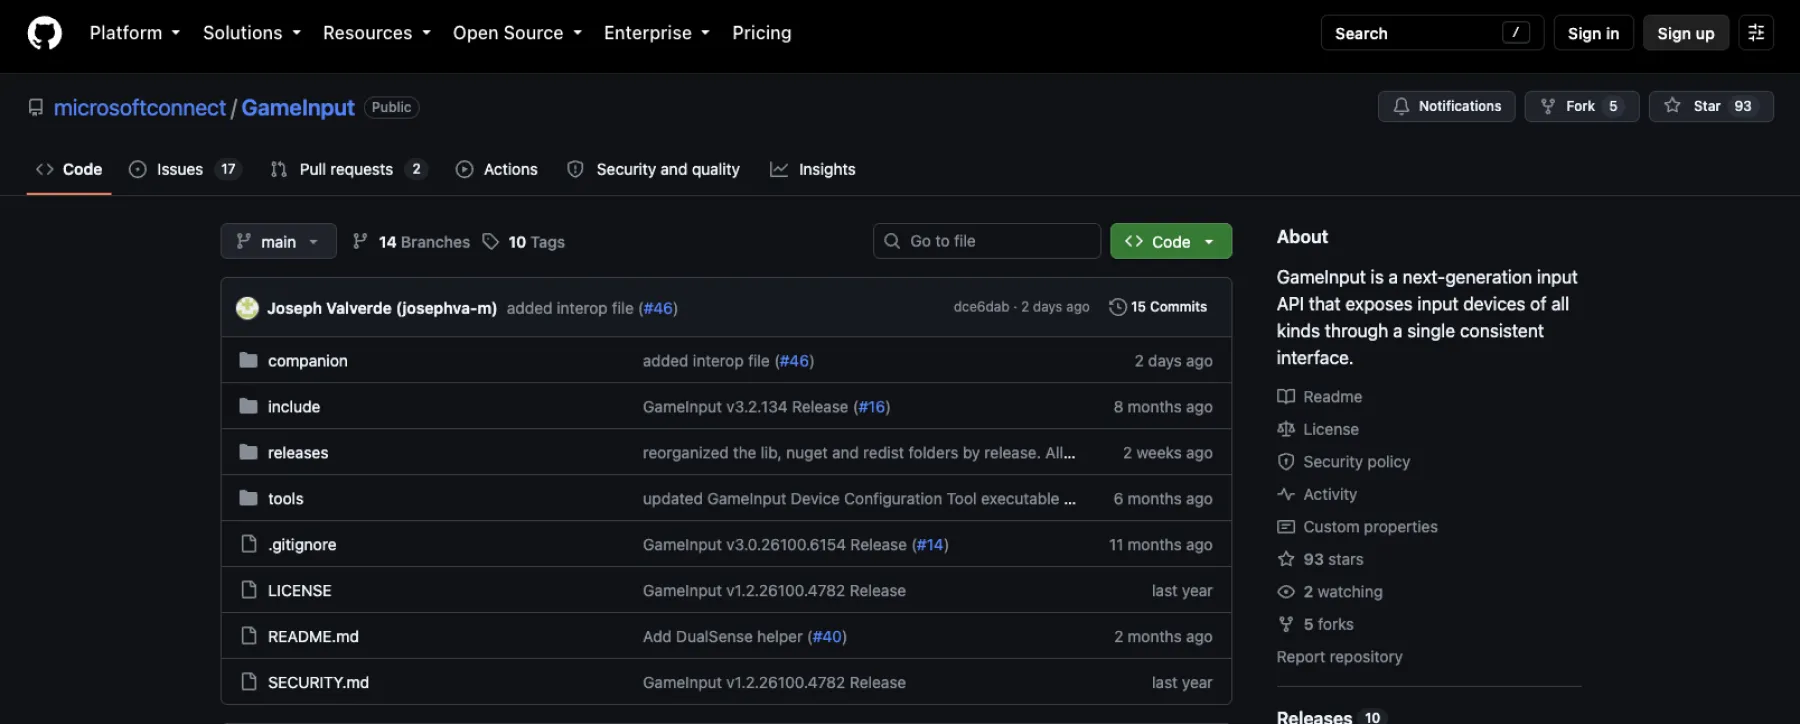This screenshot has width=1800, height=724.
Task: Click the note icon beside Custom properties
Action: [x=1286, y=527]
